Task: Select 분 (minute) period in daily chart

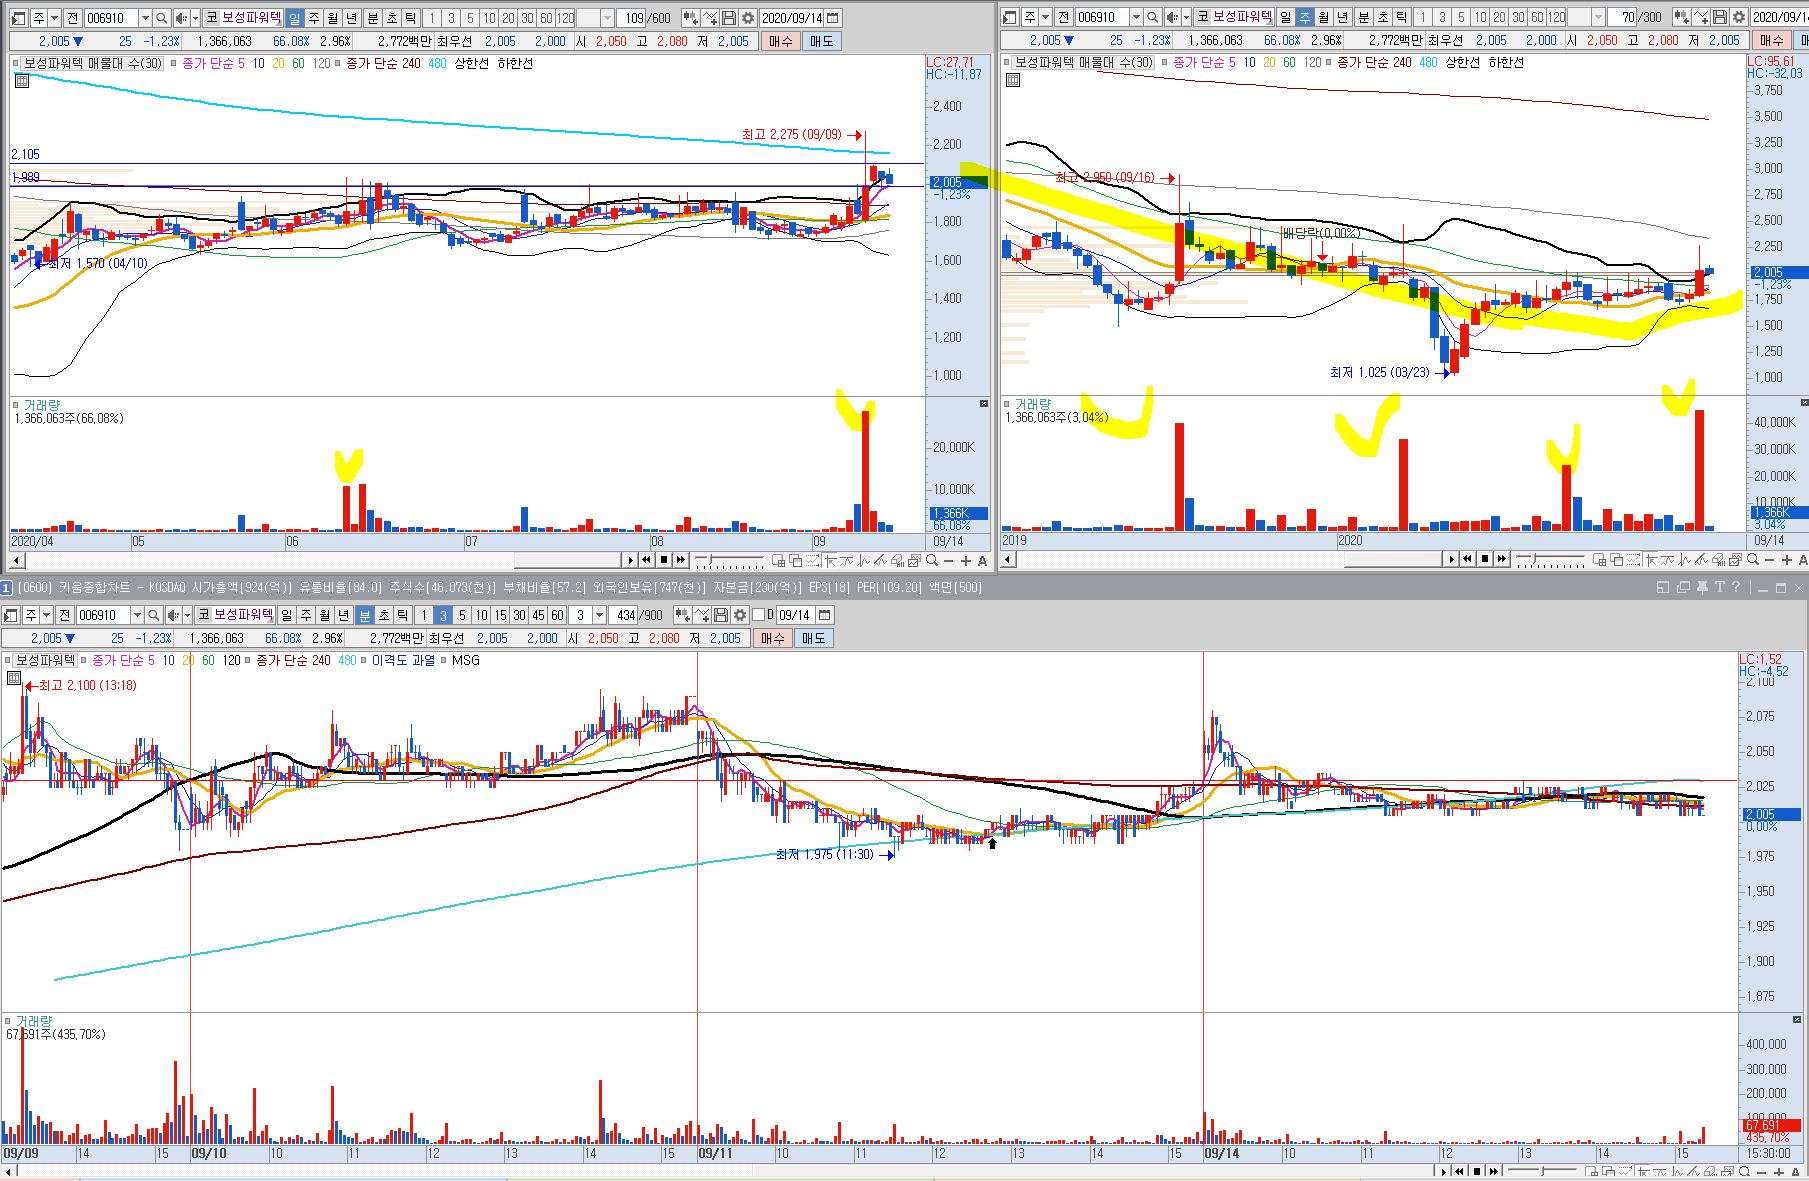Action: [372, 18]
